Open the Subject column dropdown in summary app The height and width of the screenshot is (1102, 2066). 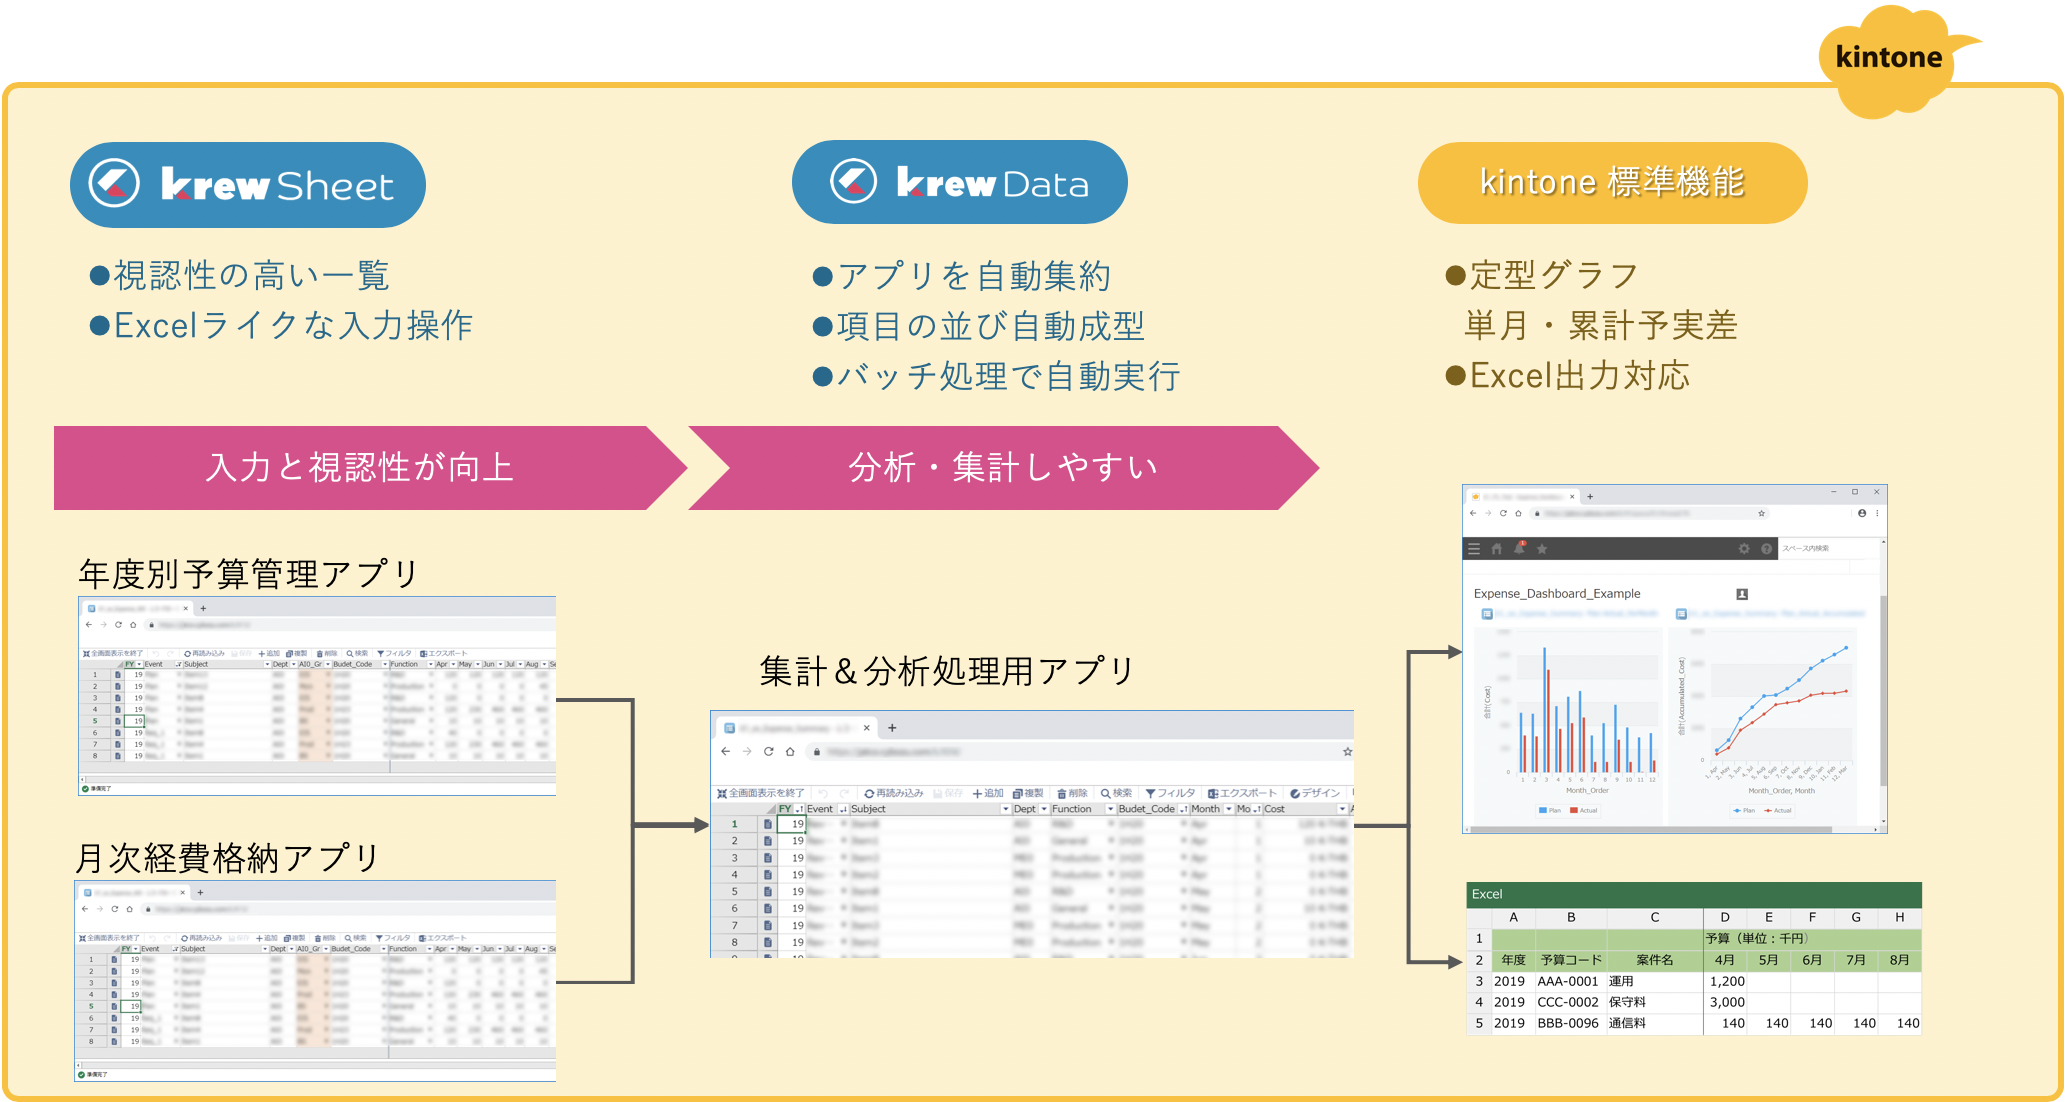(x=1005, y=809)
